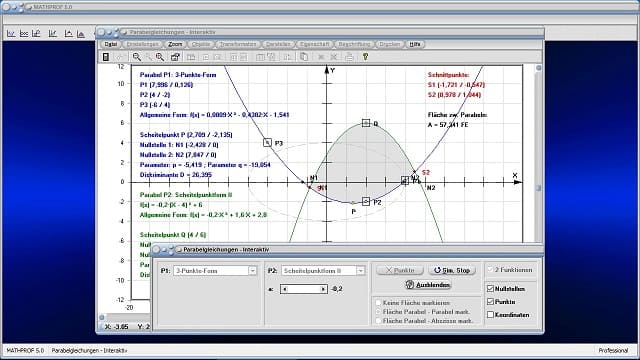Click the second graph icon in main toolbar

(24, 34)
